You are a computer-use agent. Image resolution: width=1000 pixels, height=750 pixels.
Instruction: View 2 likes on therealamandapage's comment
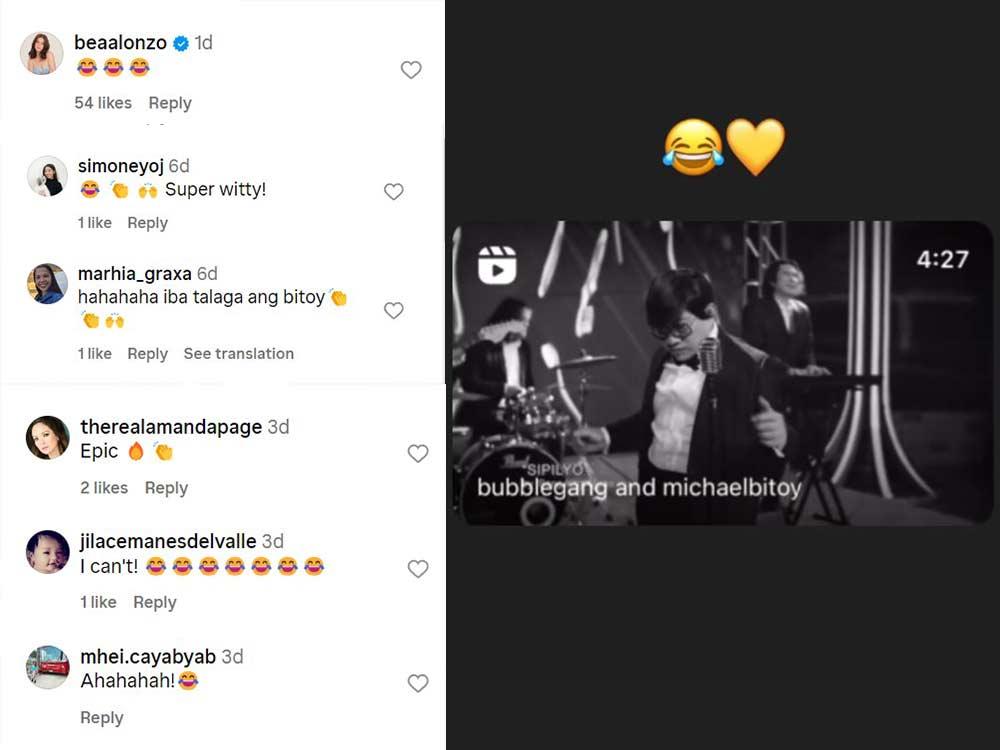(x=104, y=488)
